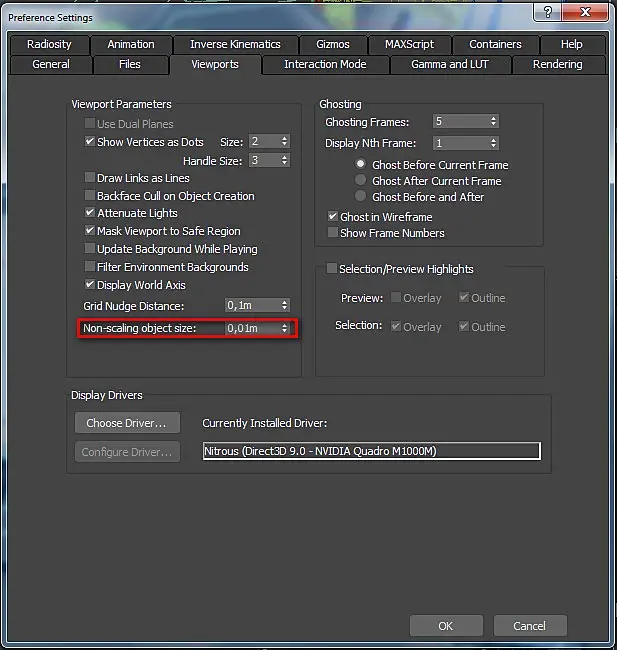Image resolution: width=617 pixels, height=650 pixels.
Task: Click the Choose Driver button
Action: 127,423
